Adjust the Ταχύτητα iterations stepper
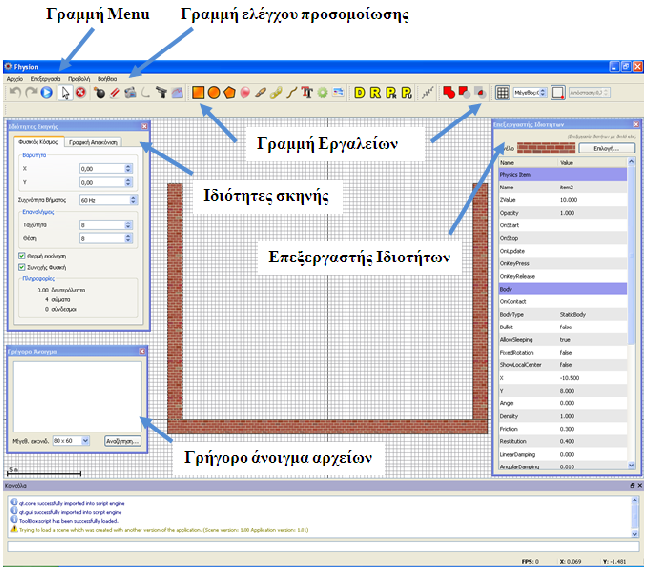Screen dimensions: 652x574 point(128,225)
